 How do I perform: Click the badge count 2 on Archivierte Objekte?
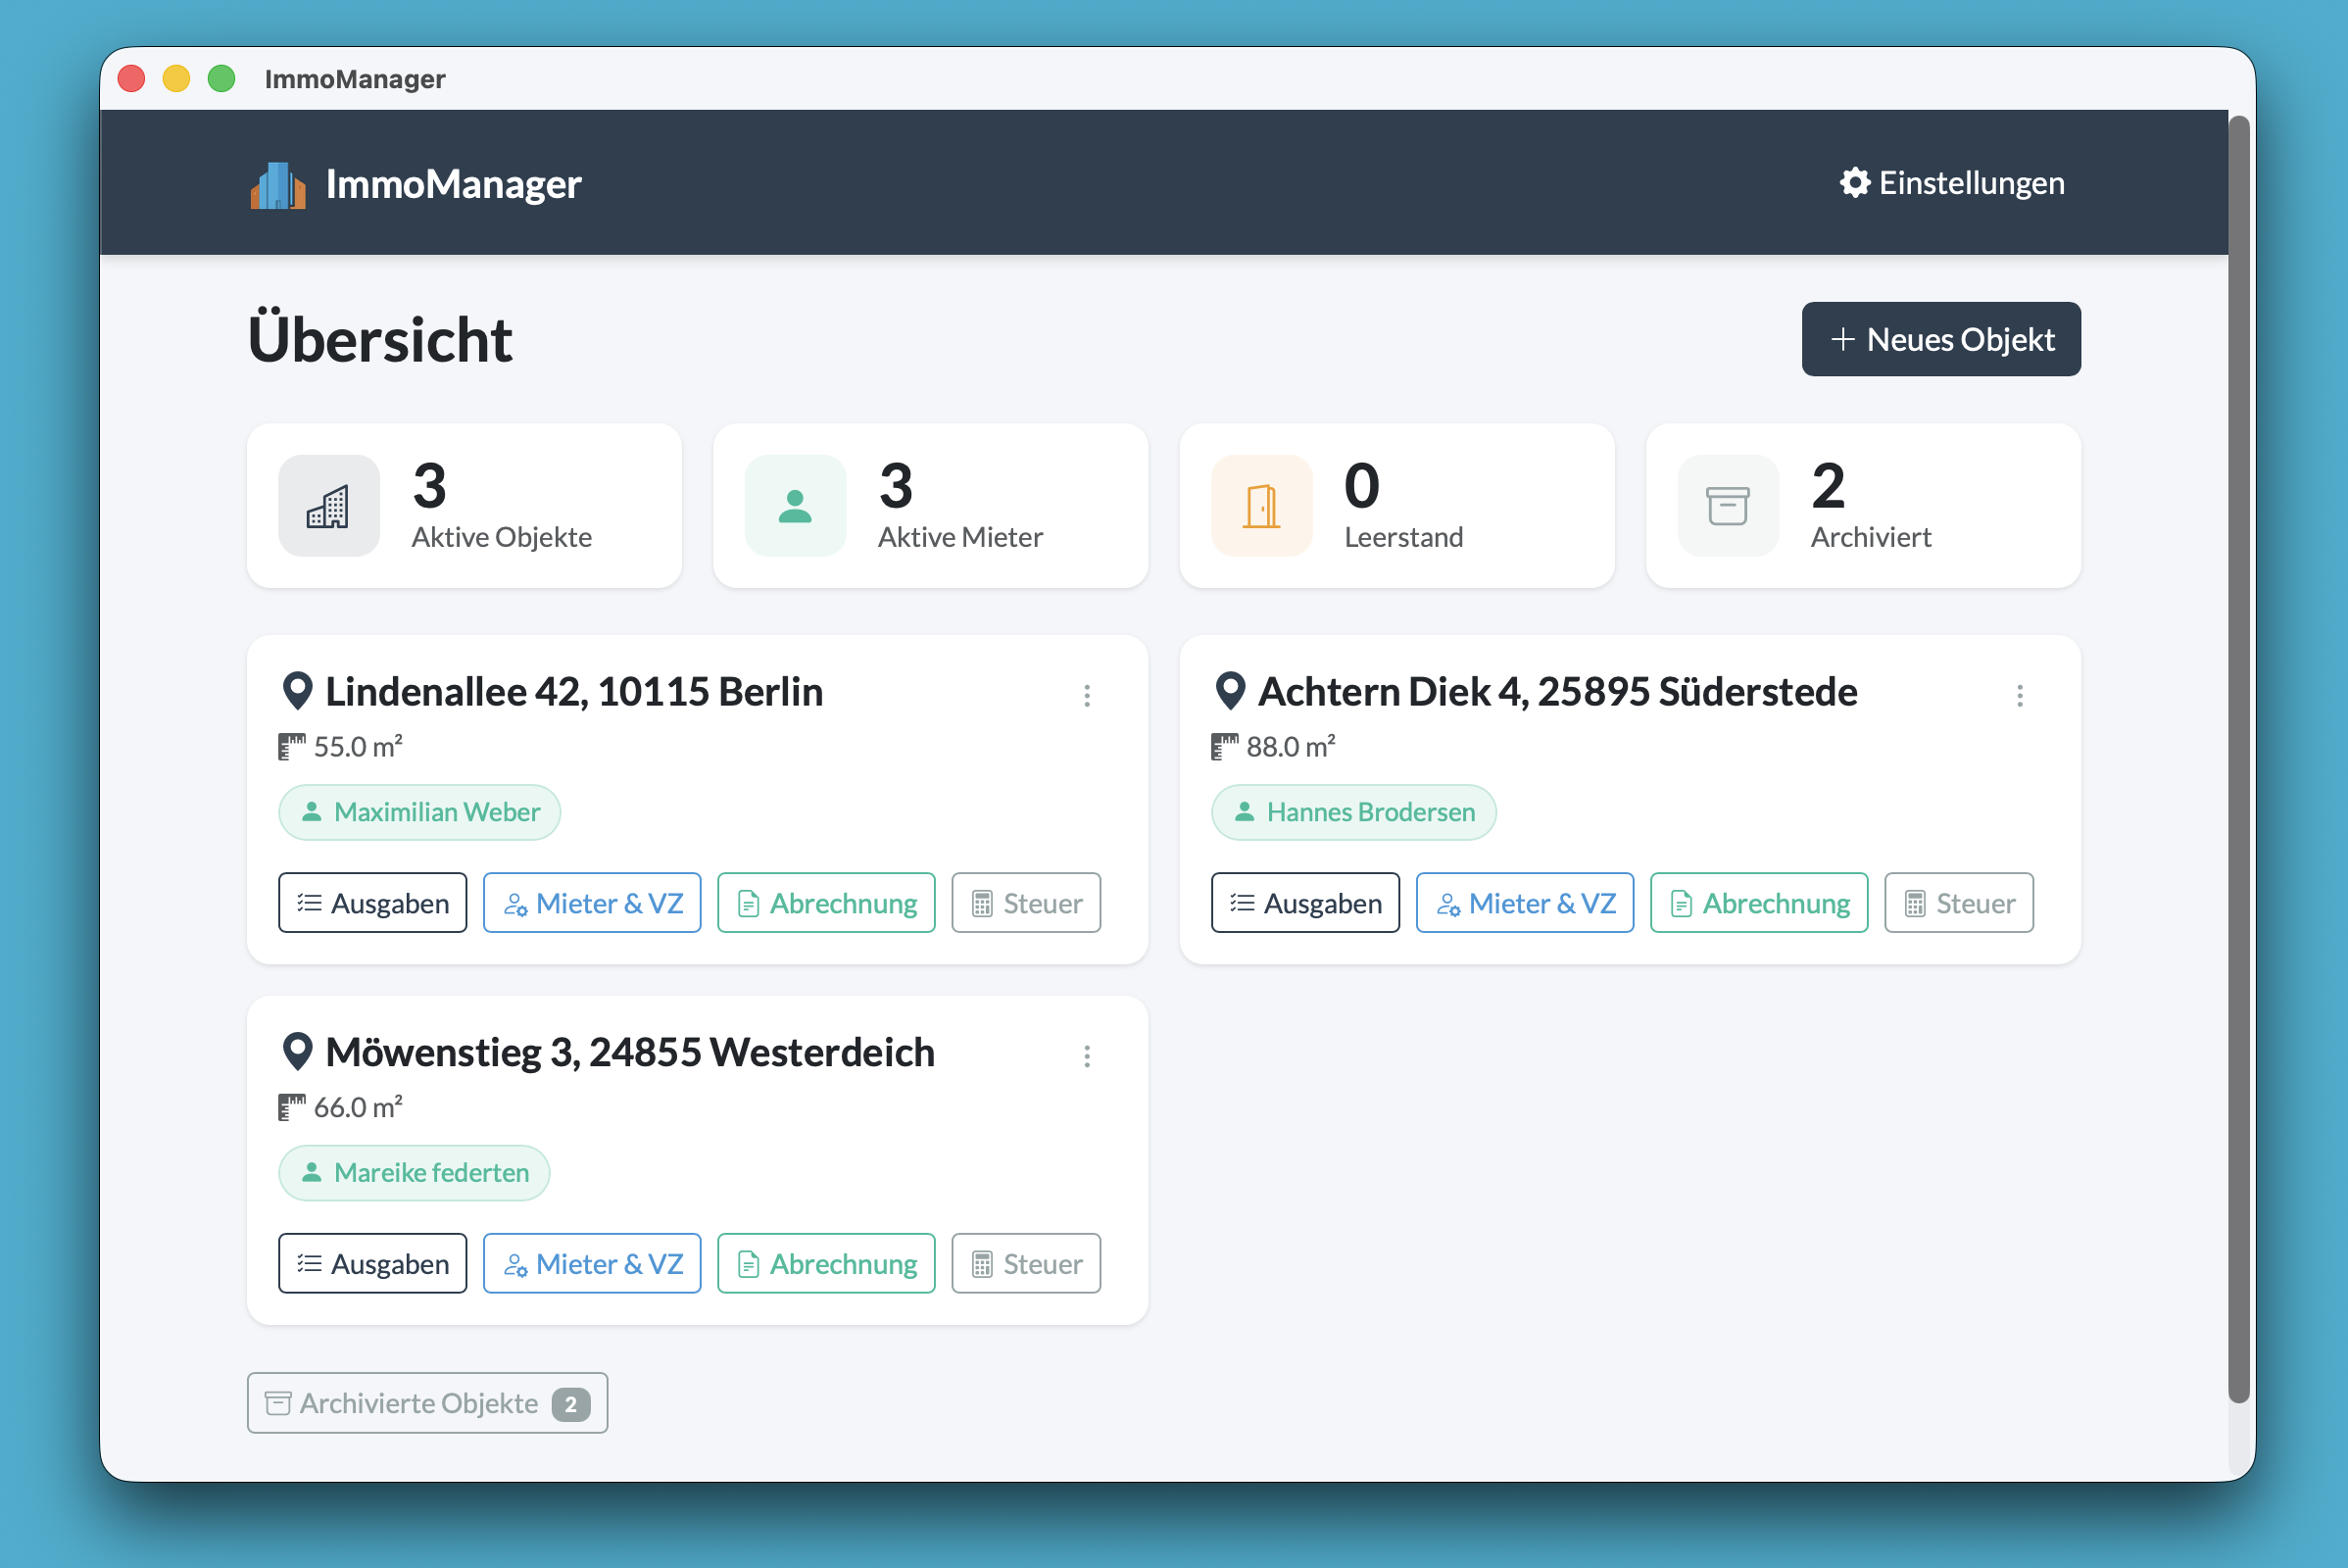pos(571,1404)
